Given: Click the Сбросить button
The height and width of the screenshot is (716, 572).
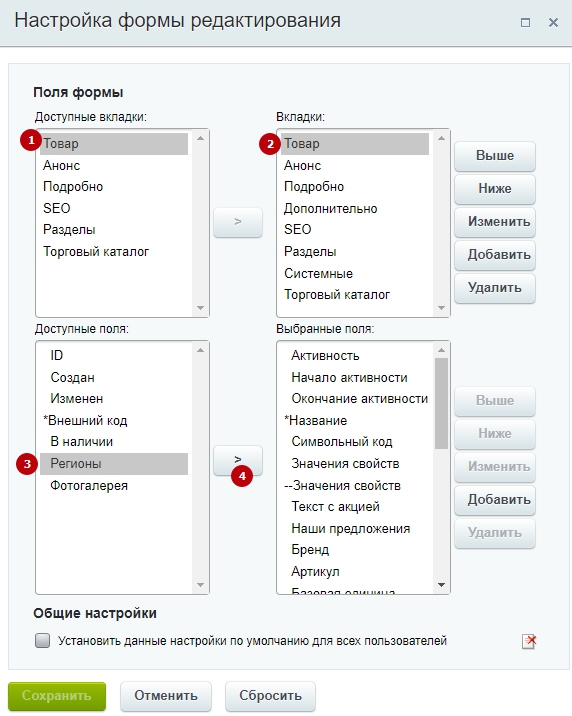Looking at the screenshot, I should click(270, 695).
